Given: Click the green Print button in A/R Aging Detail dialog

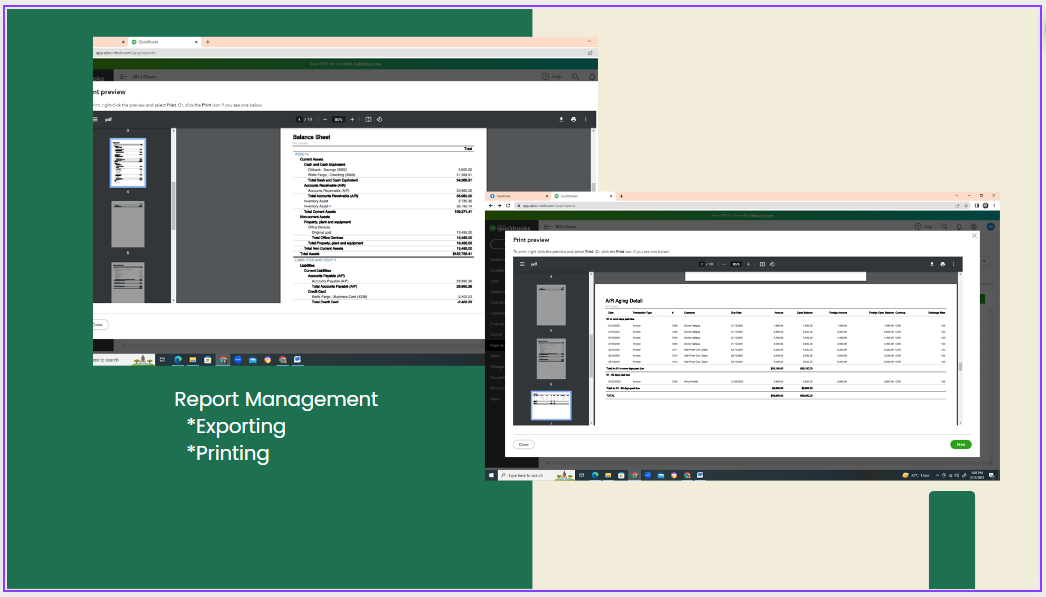Looking at the screenshot, I should coord(961,444).
